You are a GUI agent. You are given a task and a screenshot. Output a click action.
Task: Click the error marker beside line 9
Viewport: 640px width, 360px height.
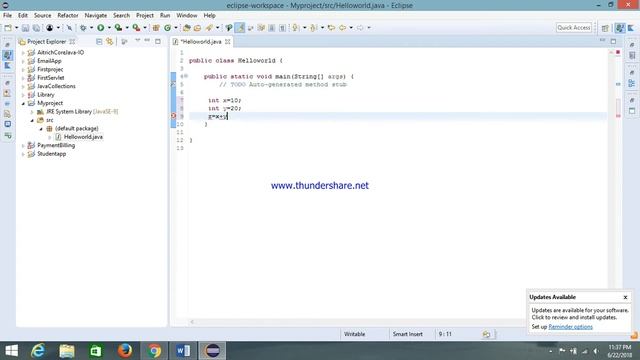[x=173, y=116]
